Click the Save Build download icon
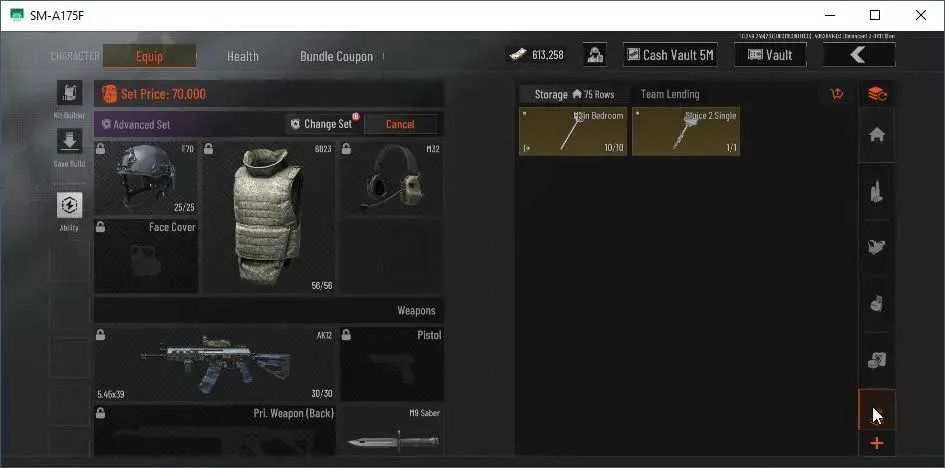This screenshot has width=945, height=468. click(x=69, y=141)
